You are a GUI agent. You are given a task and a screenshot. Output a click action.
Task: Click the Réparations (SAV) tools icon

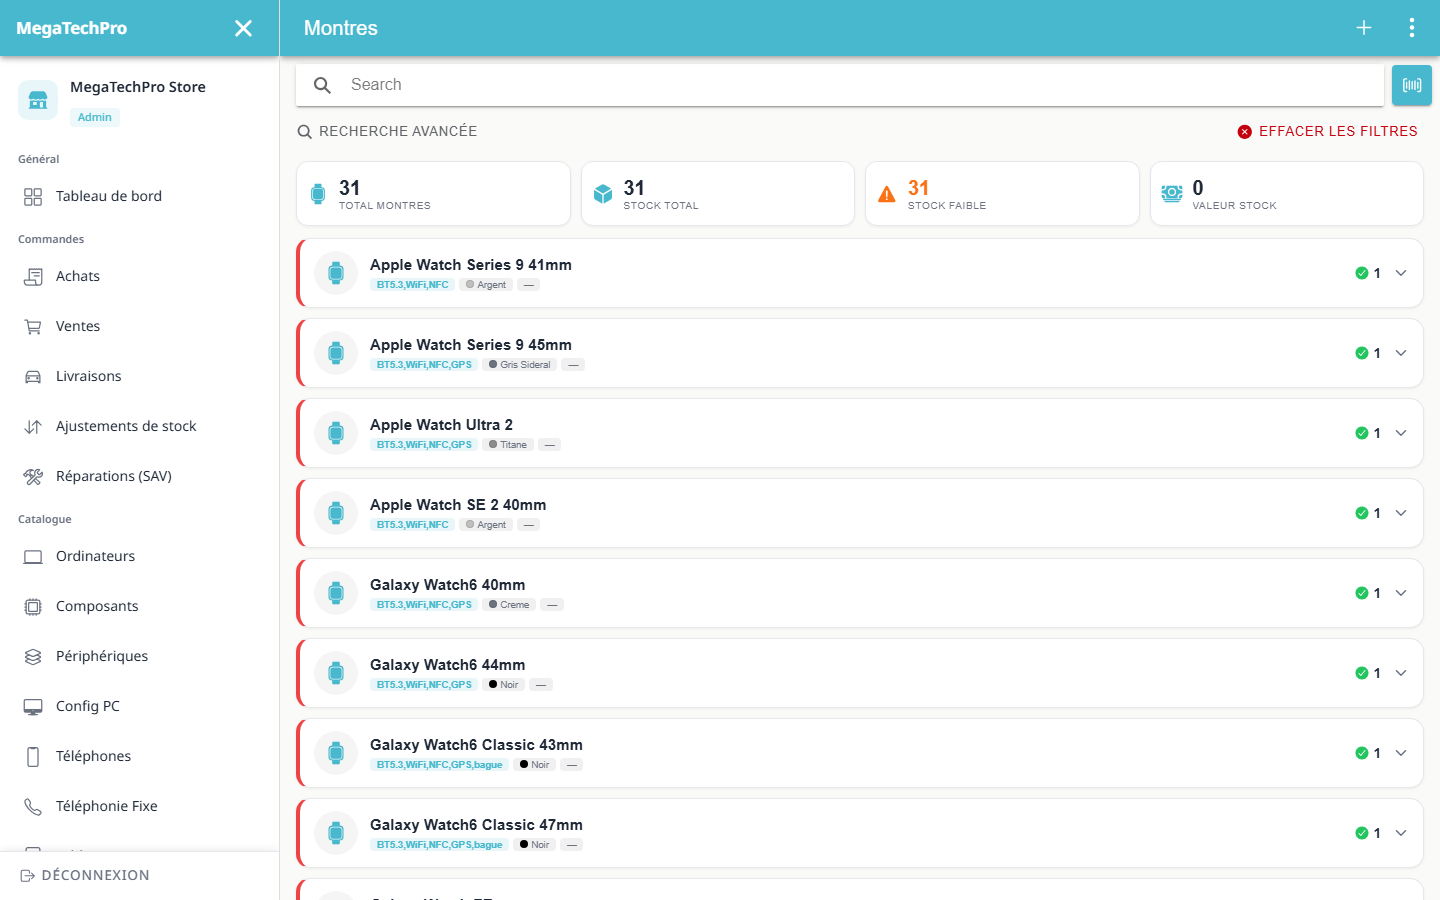click(x=33, y=477)
